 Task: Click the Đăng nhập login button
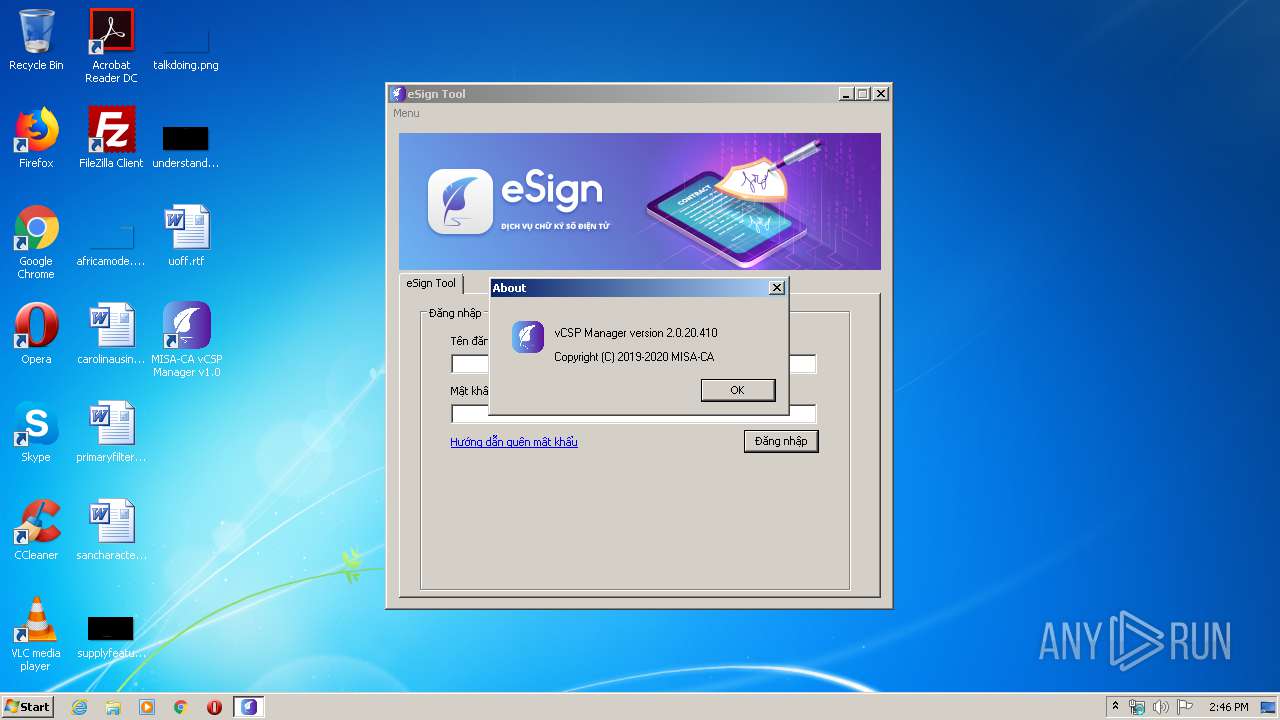point(781,441)
